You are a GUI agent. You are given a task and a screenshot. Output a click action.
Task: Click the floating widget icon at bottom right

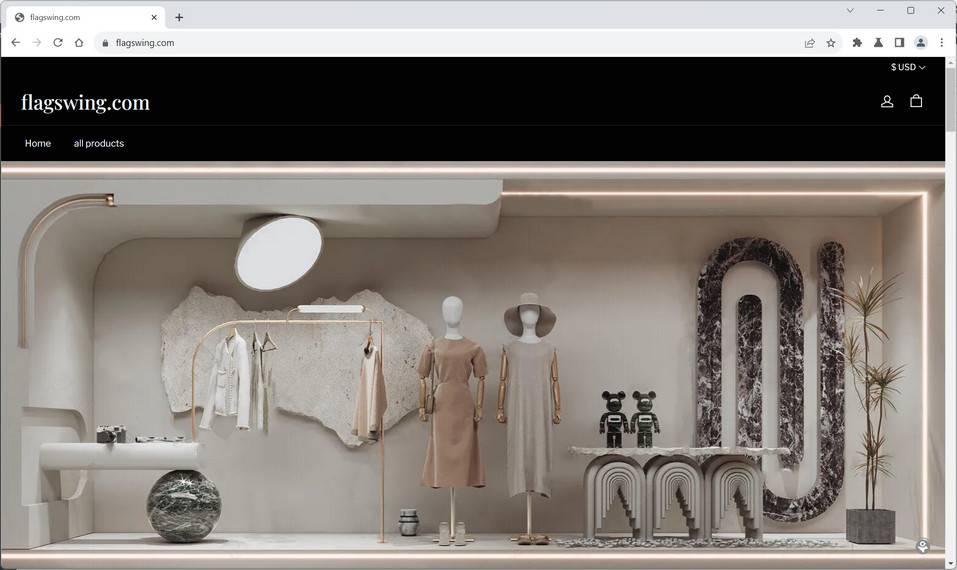tap(923, 546)
